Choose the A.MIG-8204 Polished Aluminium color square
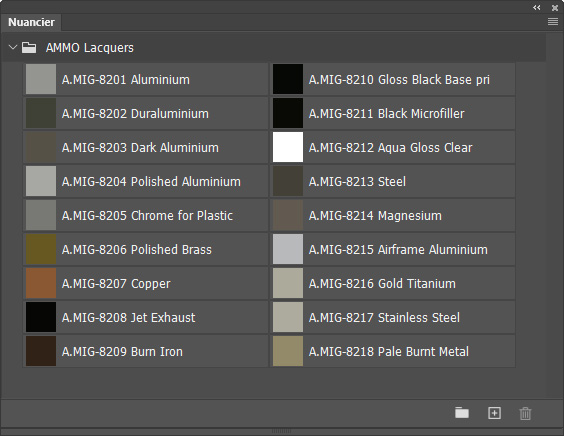 click(x=41, y=181)
